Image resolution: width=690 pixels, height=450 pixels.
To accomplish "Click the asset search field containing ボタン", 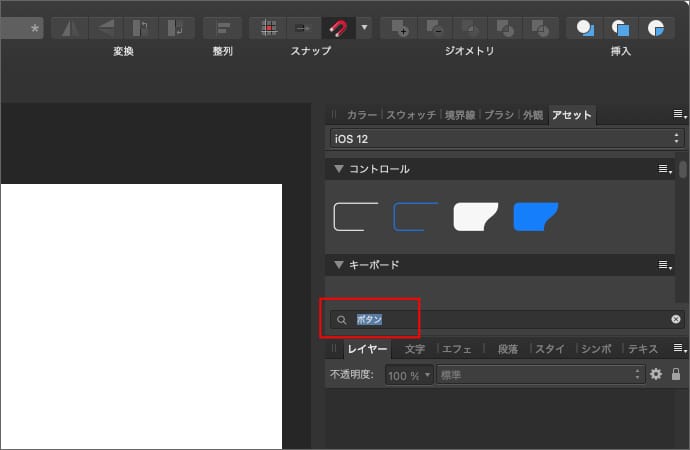I will (x=500, y=320).
